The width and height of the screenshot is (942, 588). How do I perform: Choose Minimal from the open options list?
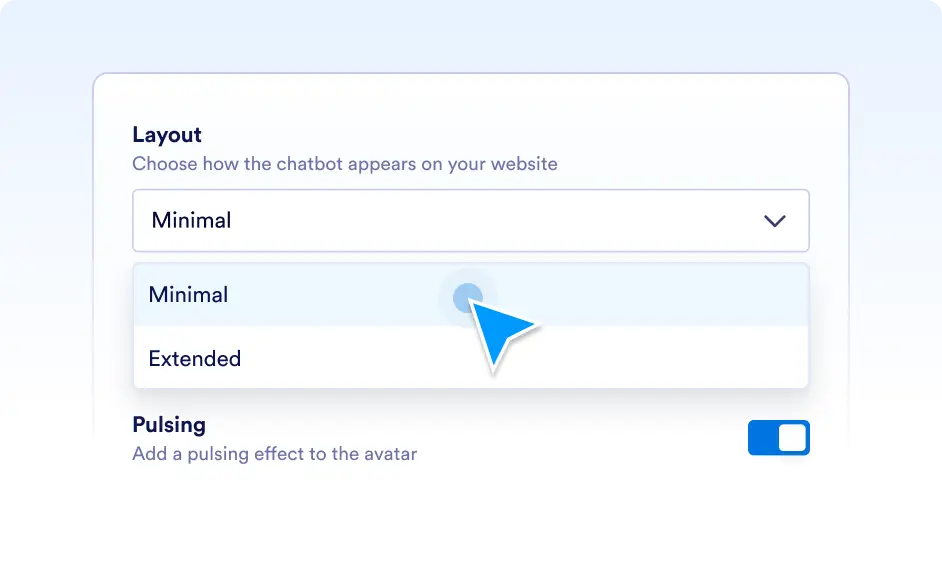pyautogui.click(x=471, y=294)
